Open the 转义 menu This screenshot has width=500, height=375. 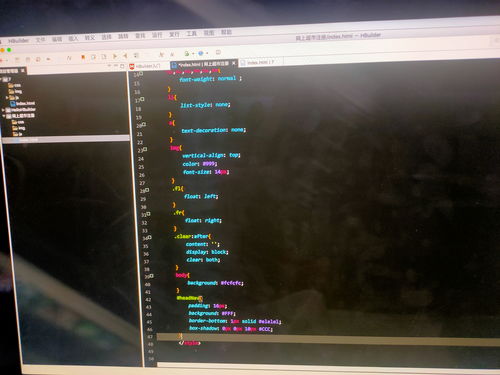pos(89,38)
